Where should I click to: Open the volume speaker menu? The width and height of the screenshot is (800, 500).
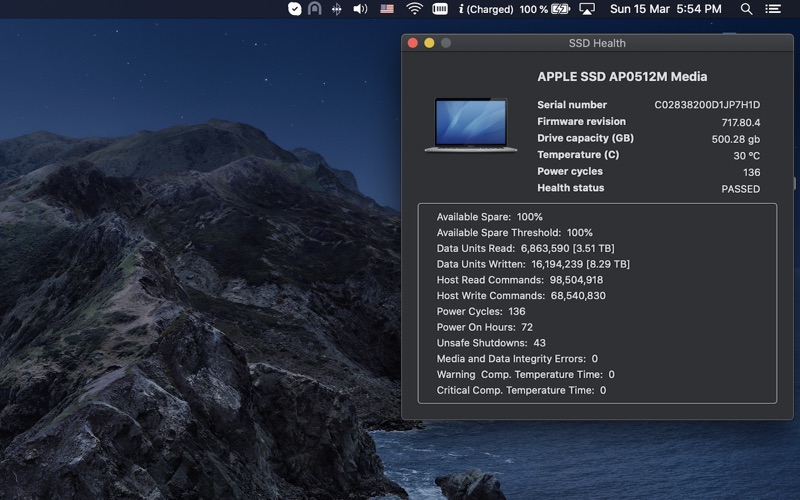[360, 9]
